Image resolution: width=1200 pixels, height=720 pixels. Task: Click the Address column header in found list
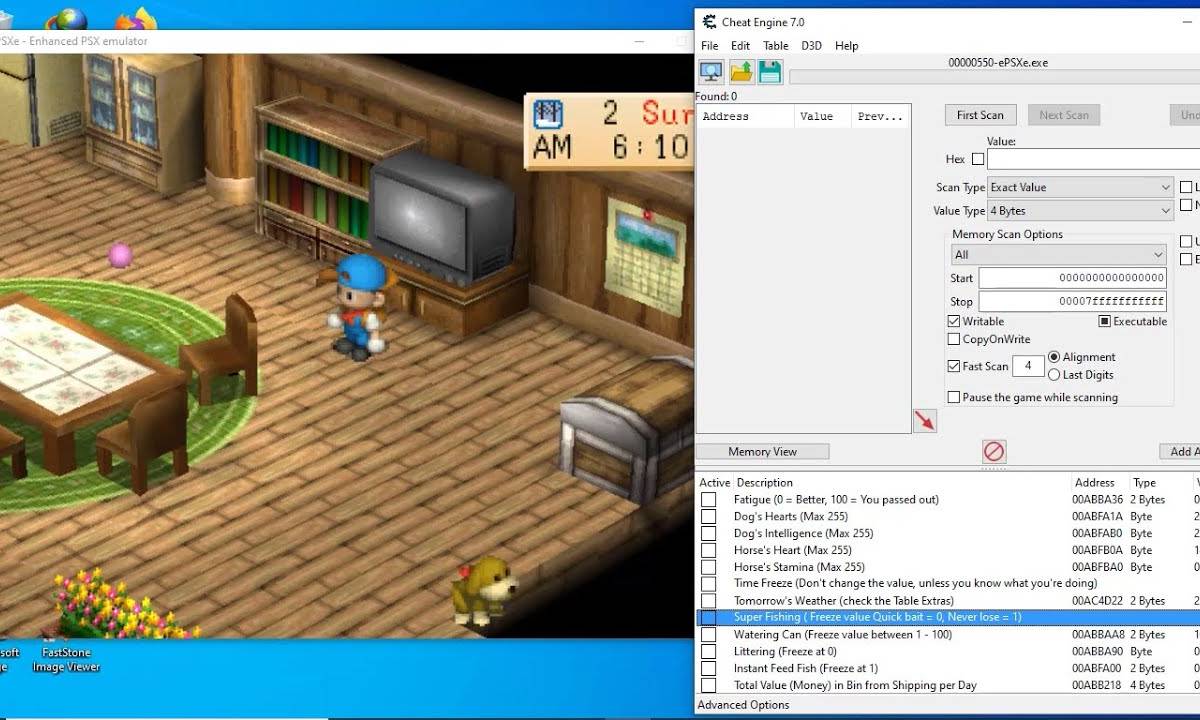745,116
